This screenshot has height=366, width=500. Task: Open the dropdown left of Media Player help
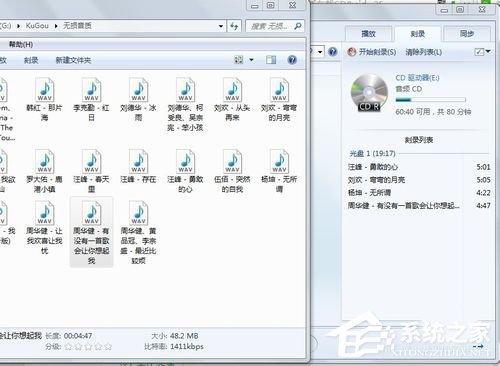(x=320, y=52)
